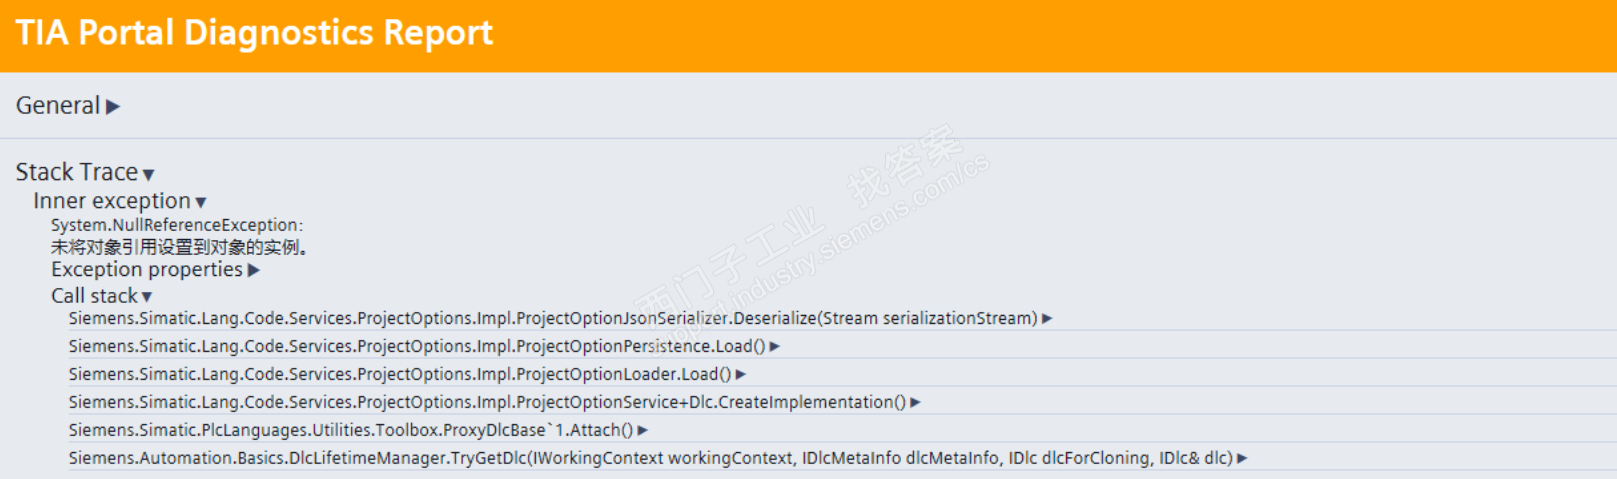Expand arrow after ProjectOptionPersistence.Load() entry
The width and height of the screenshot is (1617, 479).
(775, 346)
